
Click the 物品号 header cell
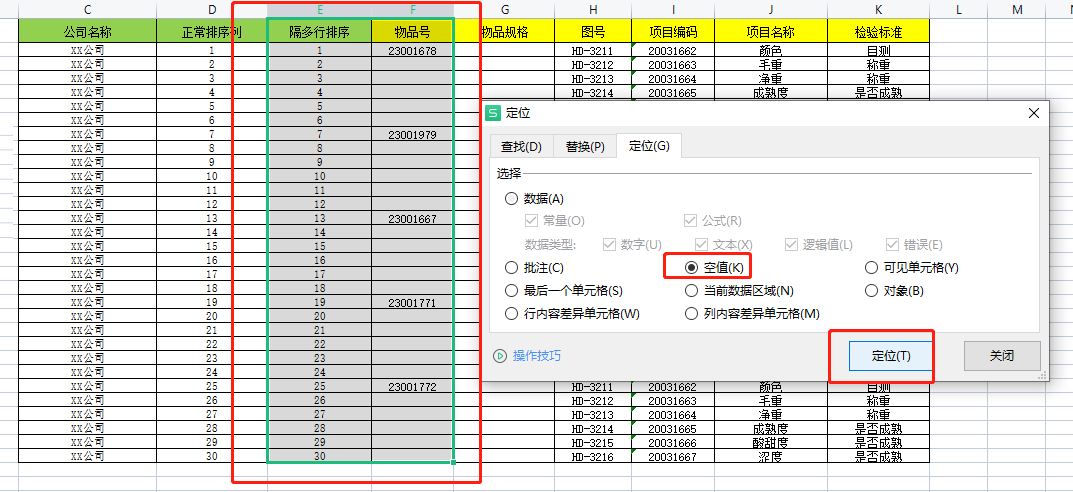413,31
